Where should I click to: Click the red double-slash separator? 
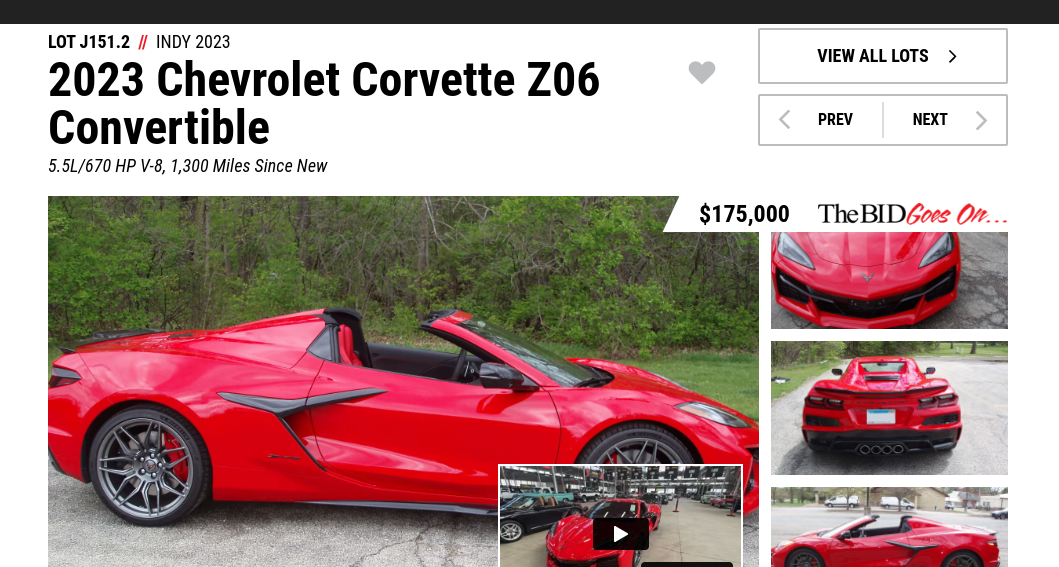143,43
